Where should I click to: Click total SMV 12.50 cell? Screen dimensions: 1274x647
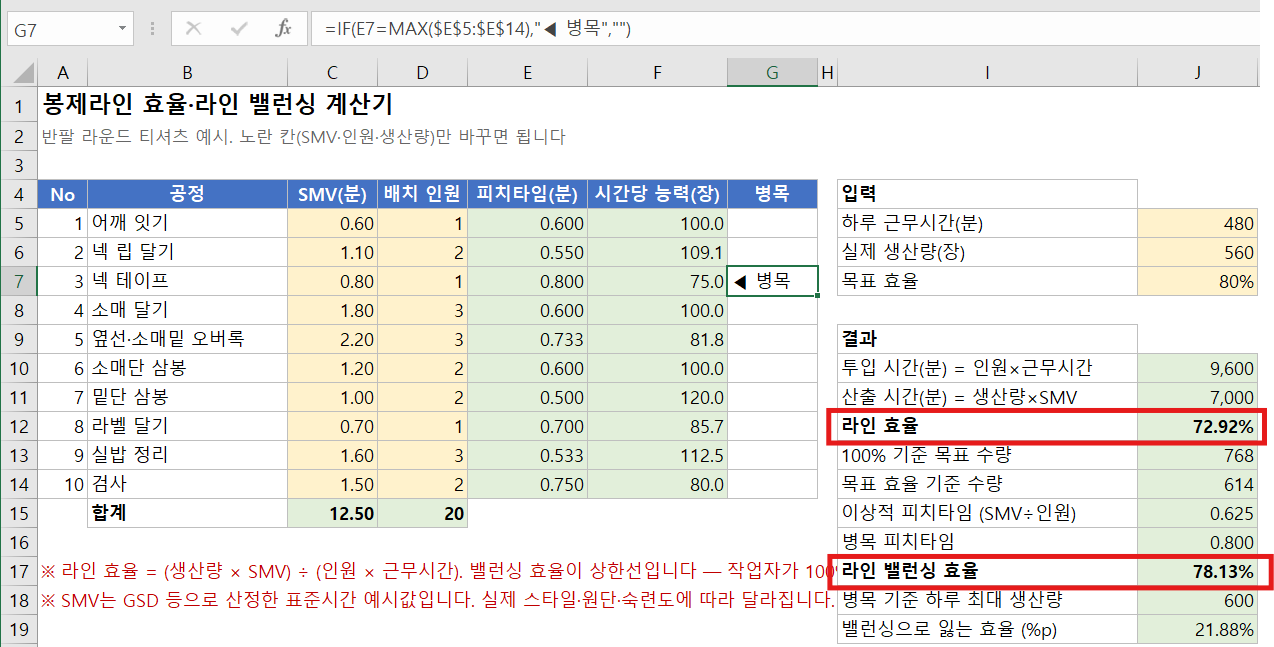(333, 513)
